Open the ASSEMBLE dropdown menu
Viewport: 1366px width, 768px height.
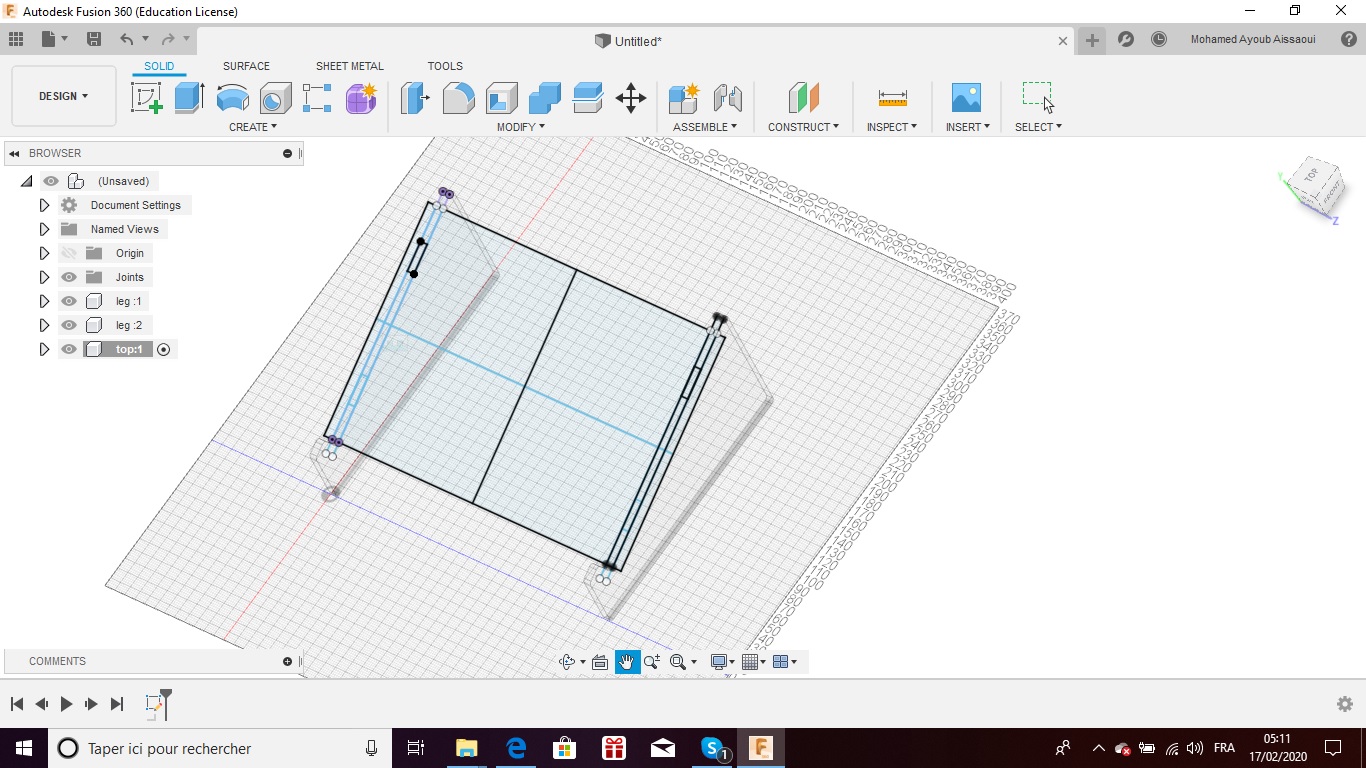click(705, 127)
